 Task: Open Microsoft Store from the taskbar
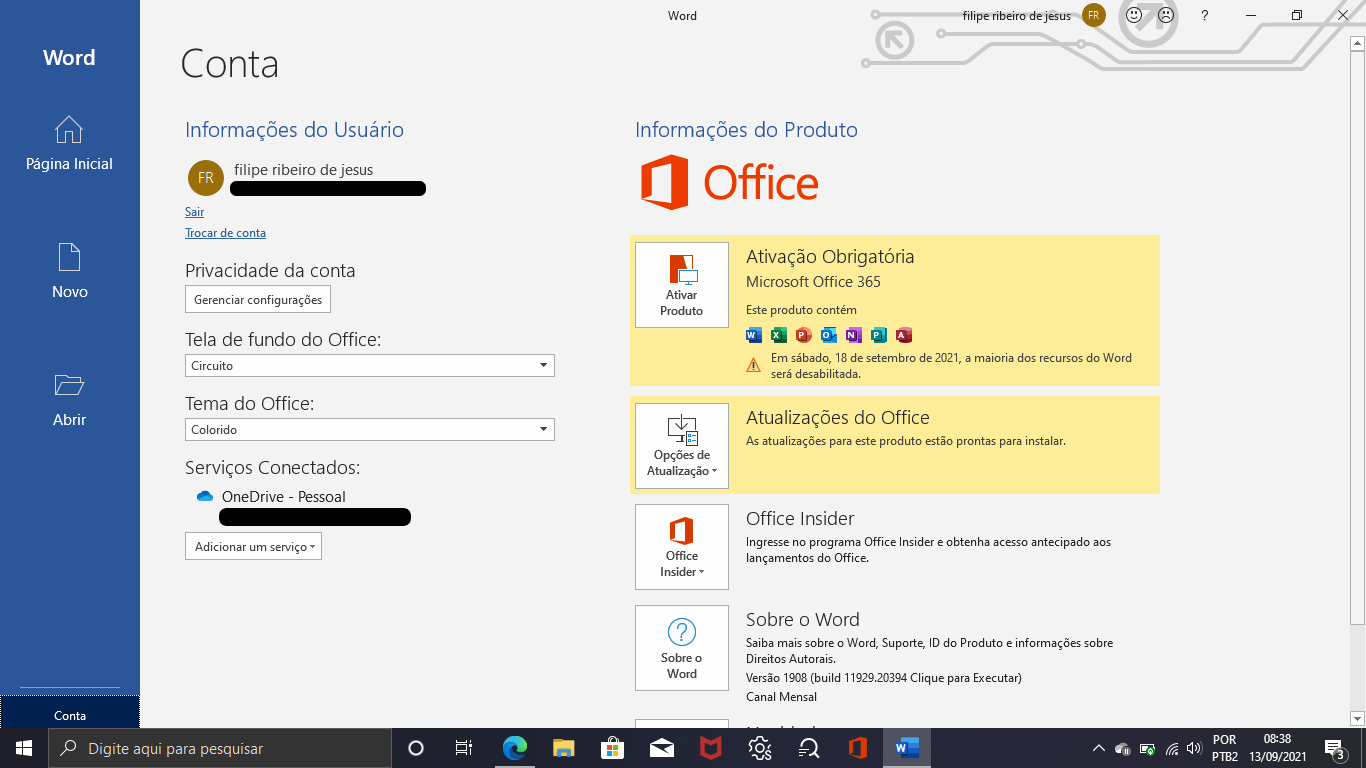coord(613,748)
